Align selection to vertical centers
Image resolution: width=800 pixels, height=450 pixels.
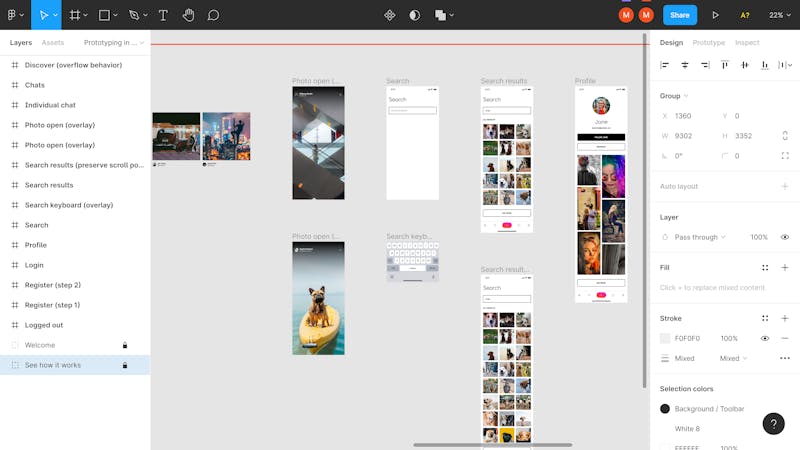click(x=745, y=65)
